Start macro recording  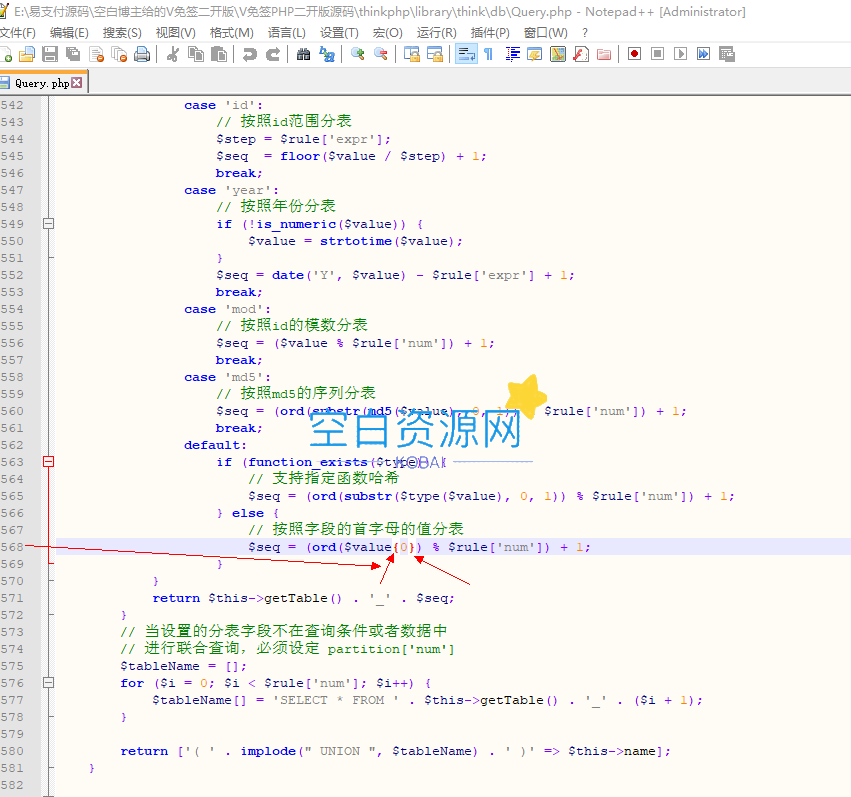click(x=633, y=54)
